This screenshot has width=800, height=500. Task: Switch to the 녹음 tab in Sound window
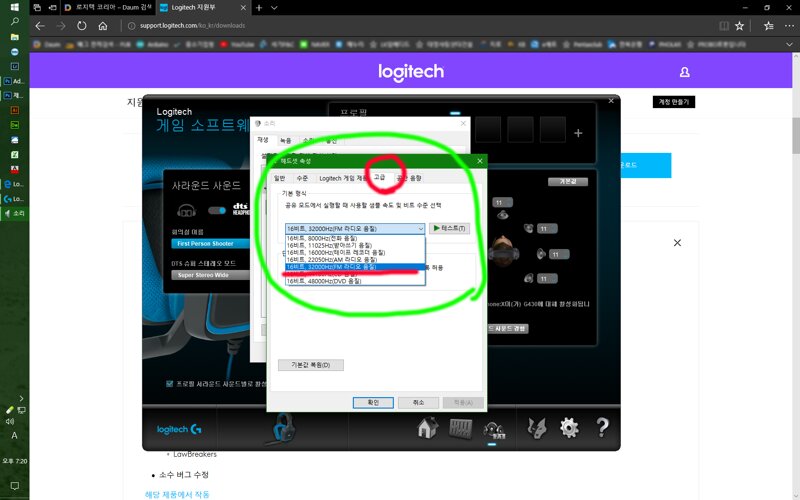[286, 140]
